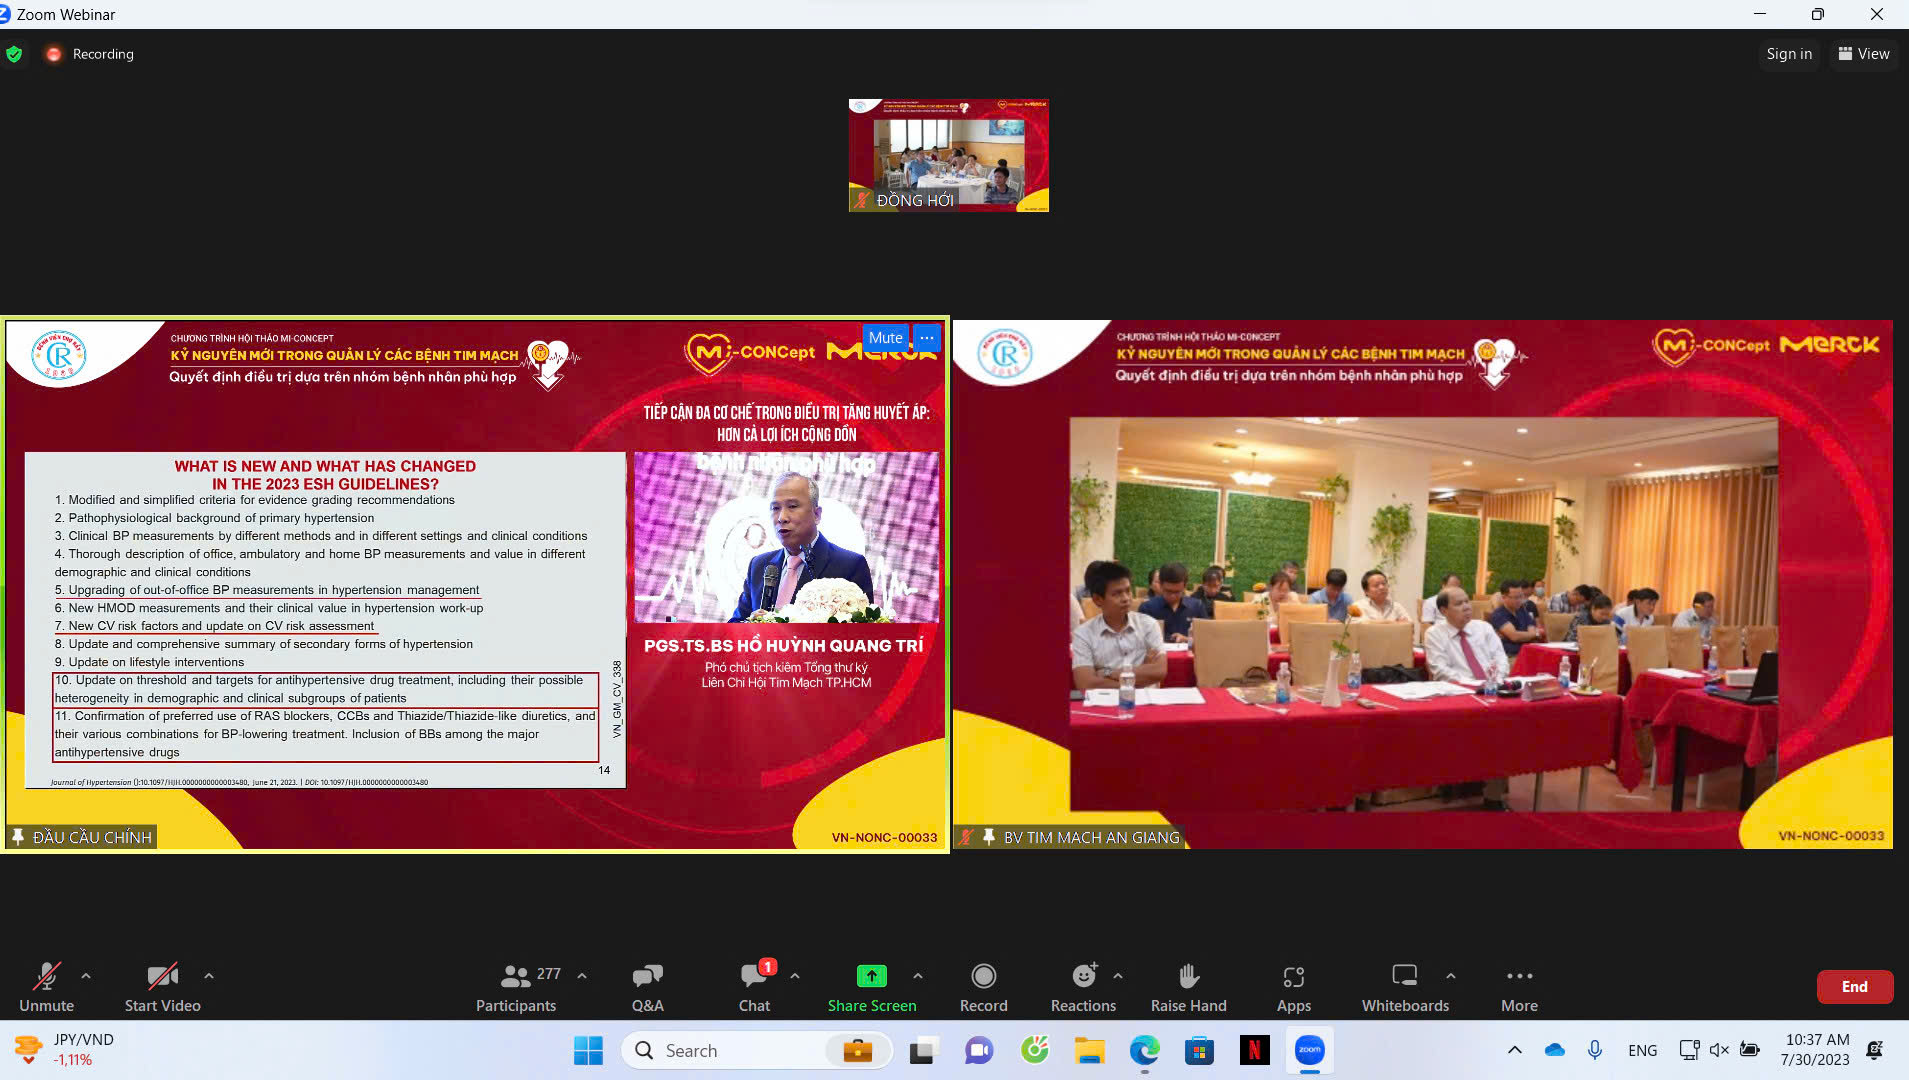Expand audio options arrow beside Unmute
Viewport: 1909px width, 1080px height.
coord(86,975)
